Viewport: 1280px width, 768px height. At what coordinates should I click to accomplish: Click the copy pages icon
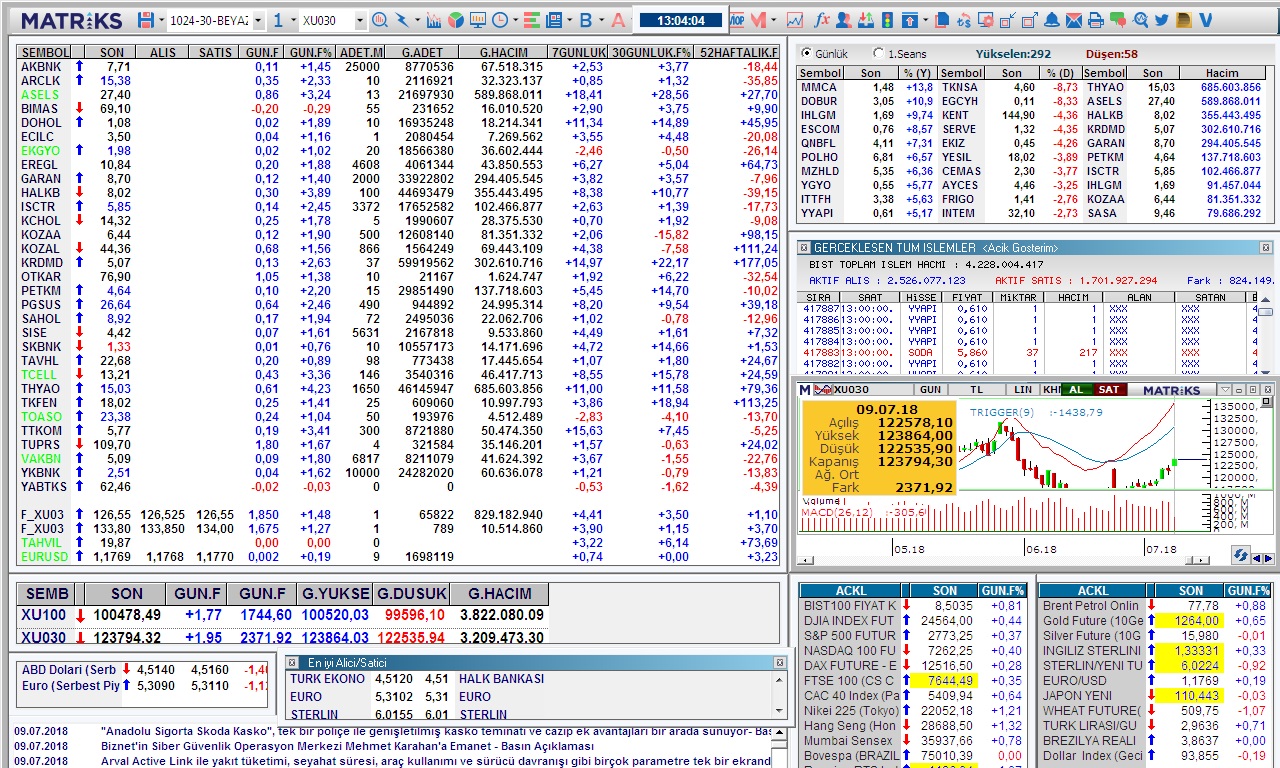[943, 20]
